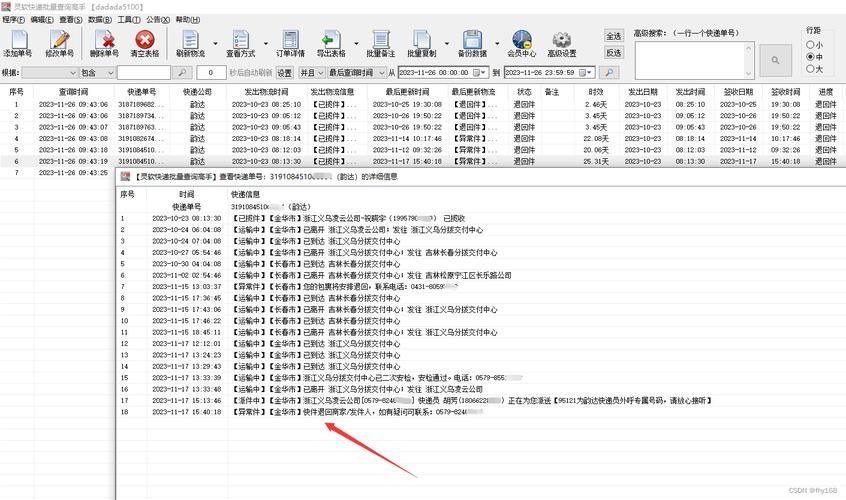Click the 批量备注 batch notes icon
Viewport: 846px width, 500px height.
tap(381, 40)
